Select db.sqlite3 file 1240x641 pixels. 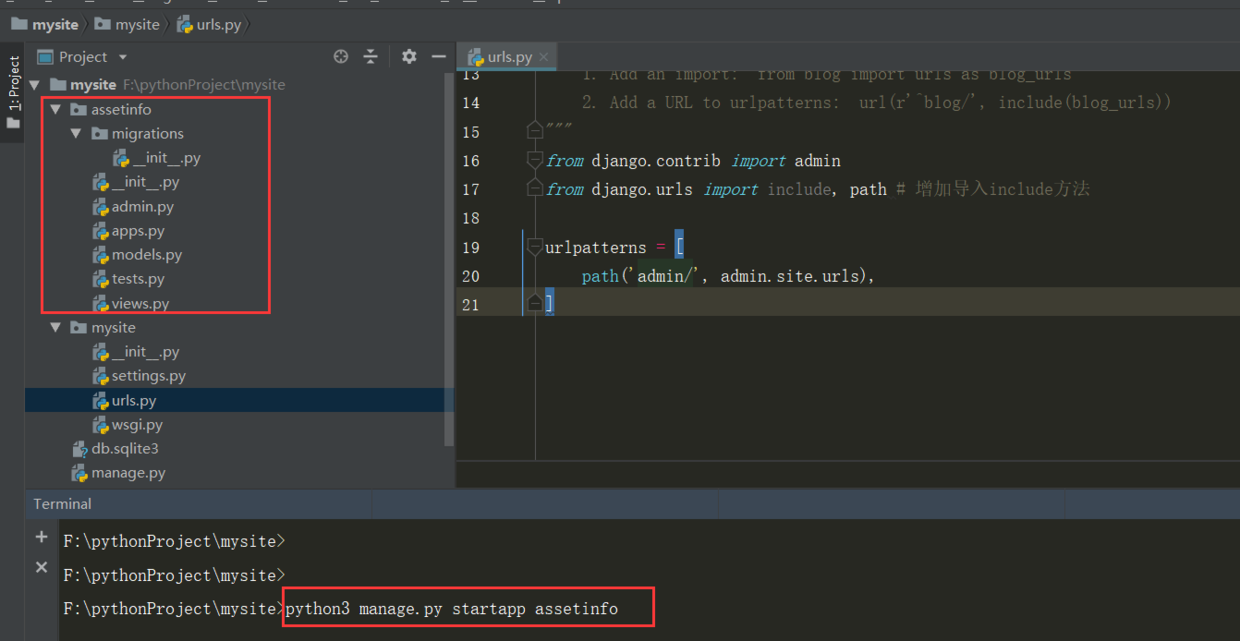tap(125, 449)
